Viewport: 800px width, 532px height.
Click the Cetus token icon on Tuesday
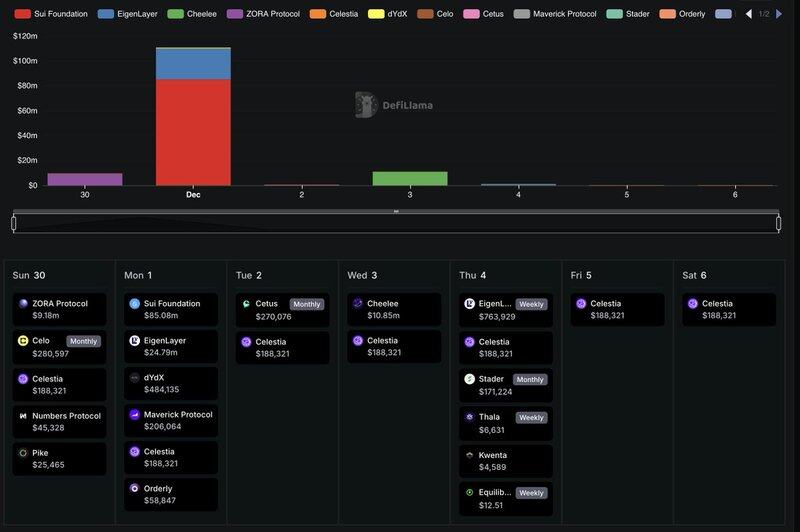(247, 304)
